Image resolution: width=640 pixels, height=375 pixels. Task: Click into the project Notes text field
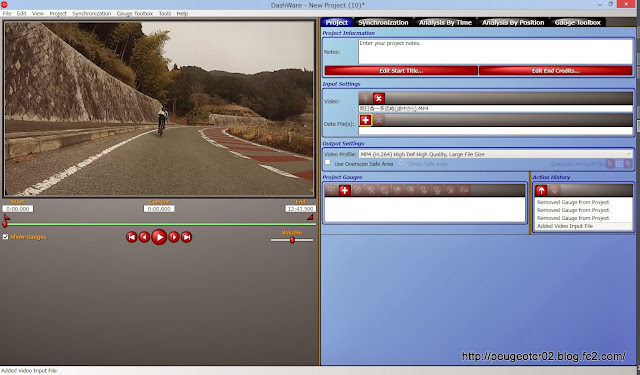496,51
